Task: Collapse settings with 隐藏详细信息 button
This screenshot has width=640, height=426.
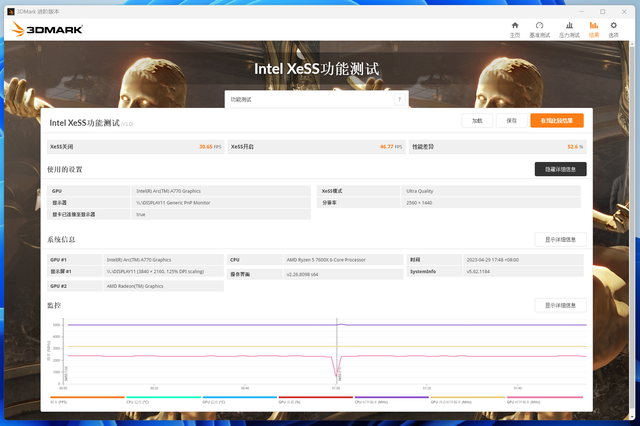Action: (560, 169)
